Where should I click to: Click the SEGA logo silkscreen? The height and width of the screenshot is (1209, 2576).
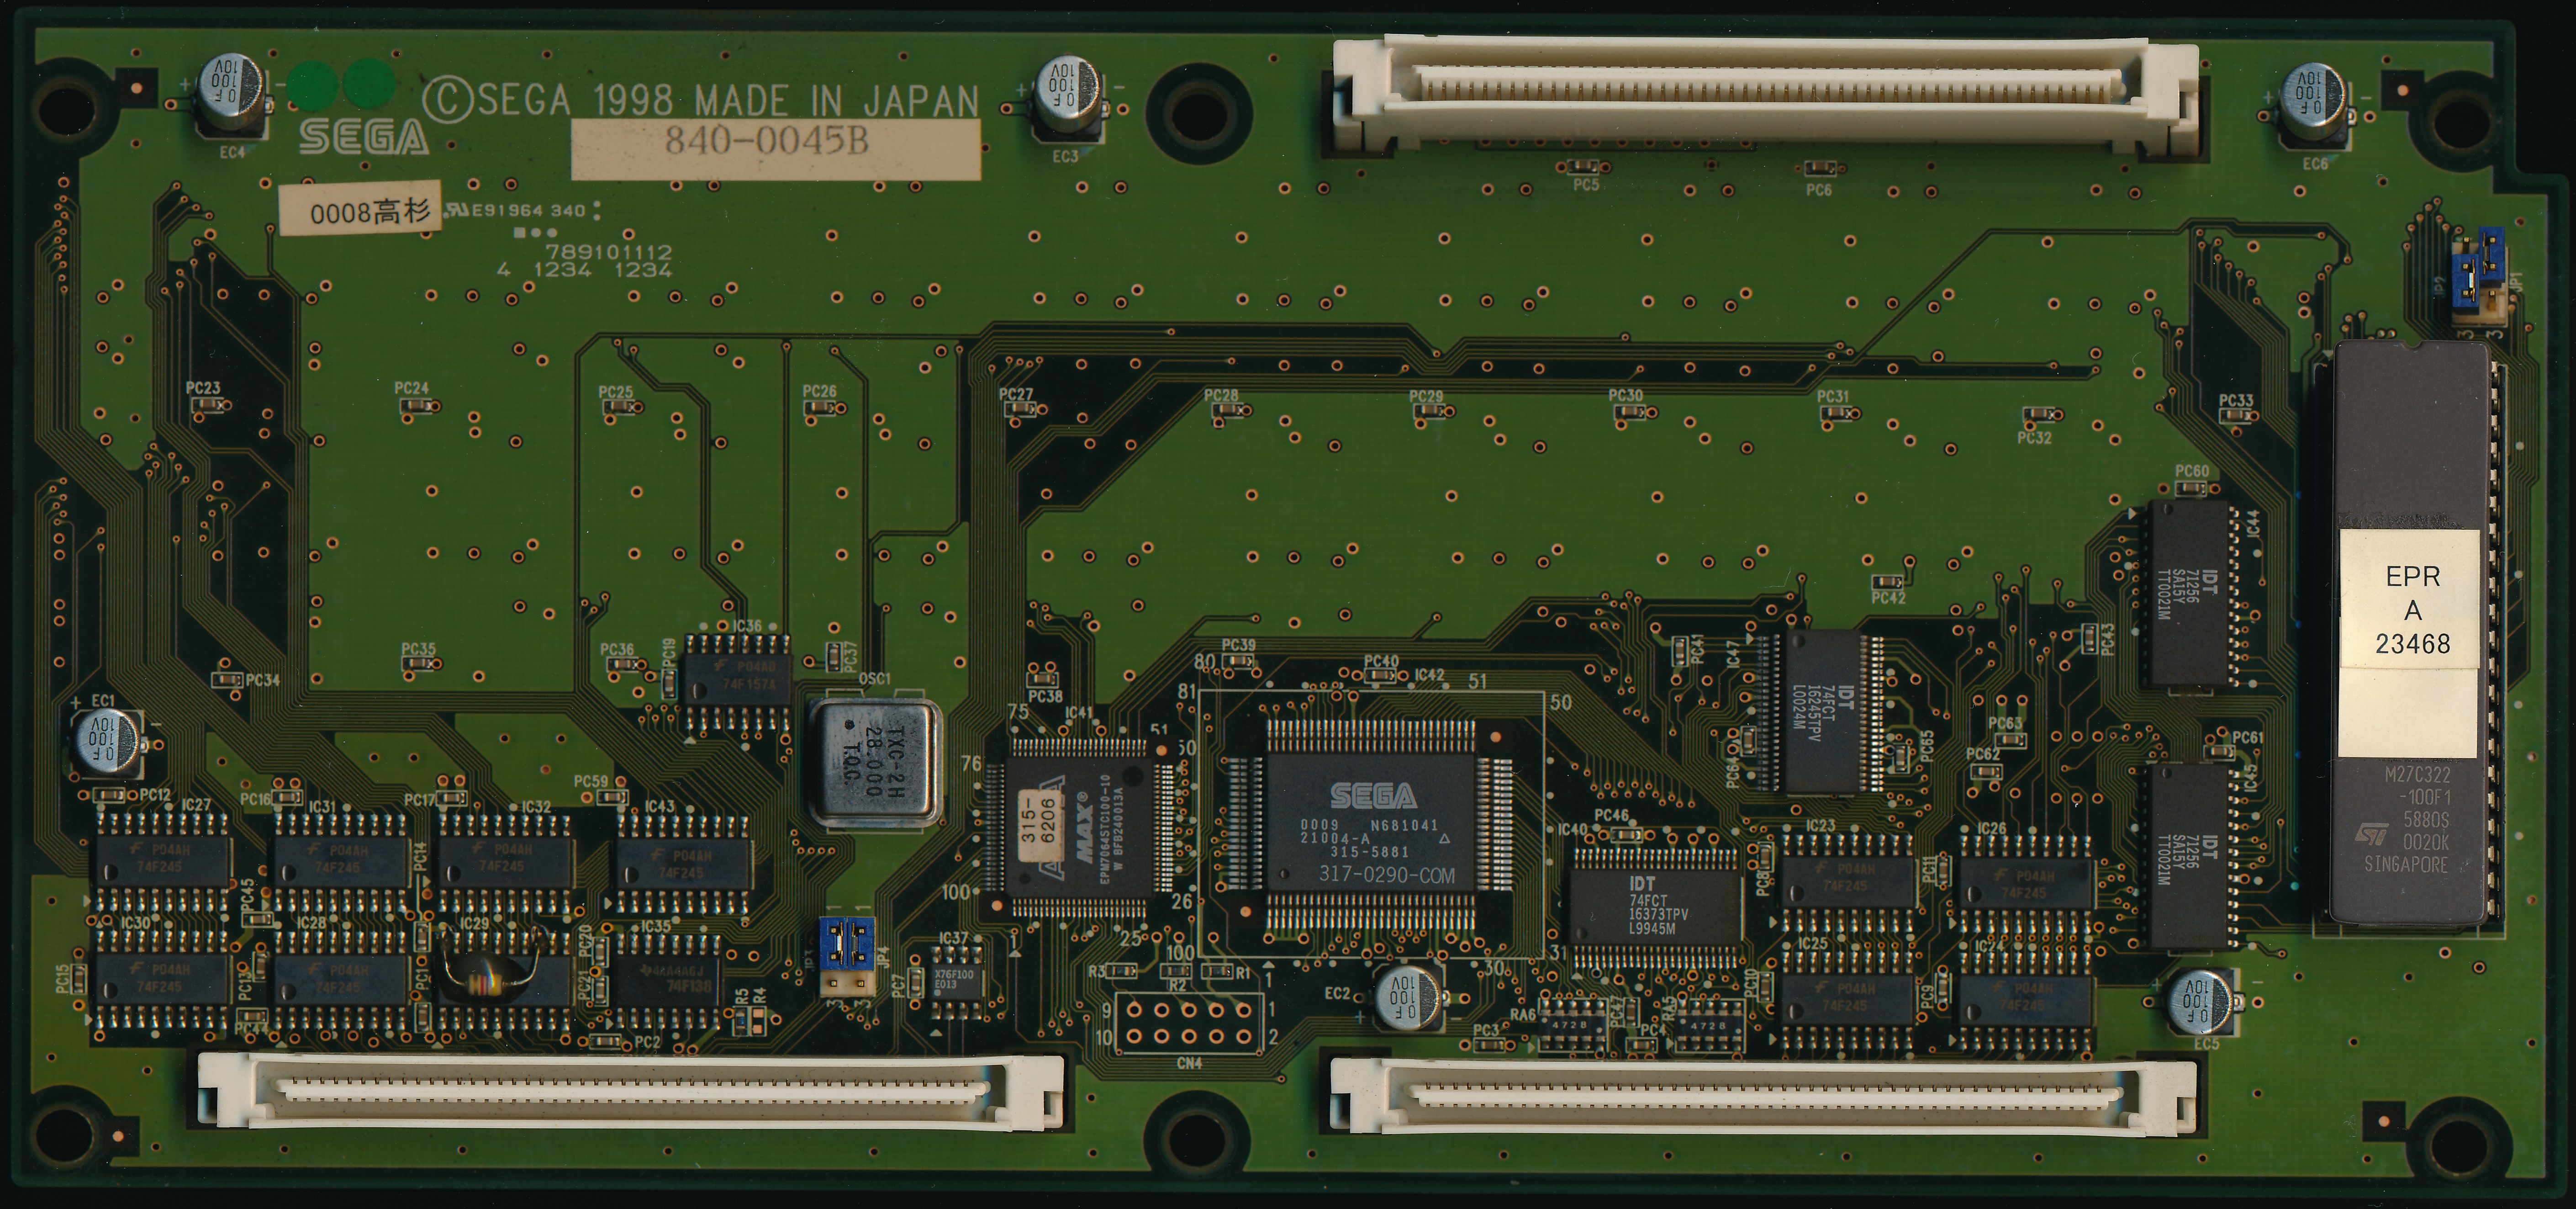click(x=364, y=137)
